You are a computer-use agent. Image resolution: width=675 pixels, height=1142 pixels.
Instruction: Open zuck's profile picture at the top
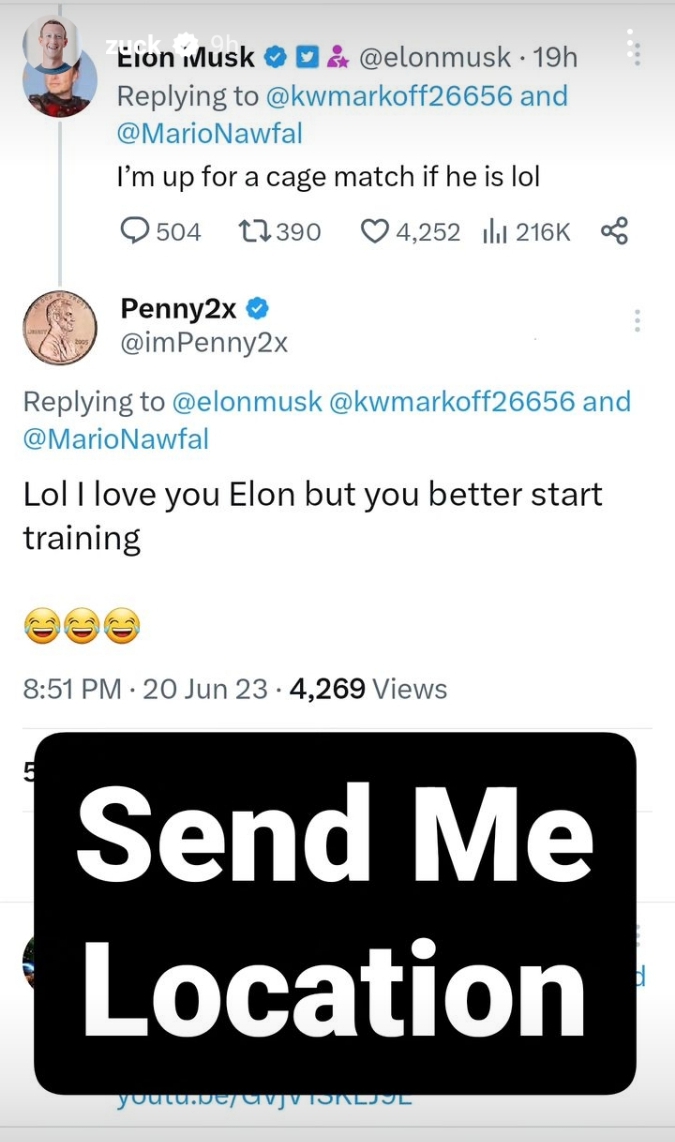[50, 41]
